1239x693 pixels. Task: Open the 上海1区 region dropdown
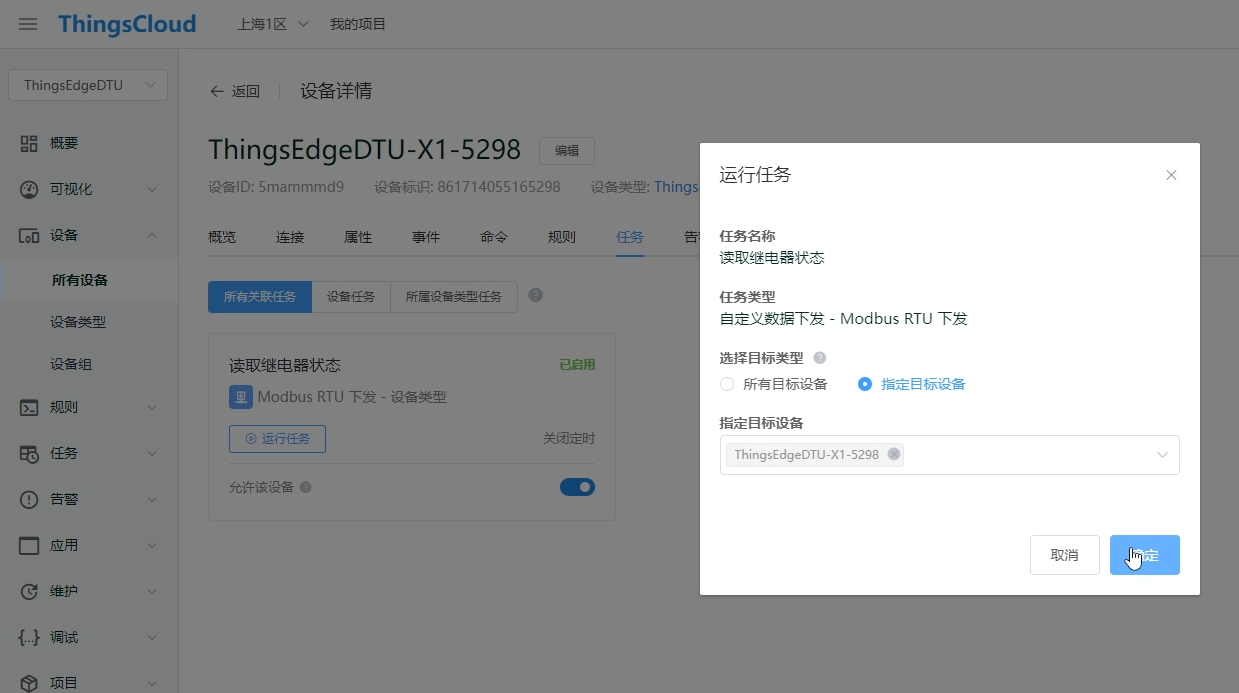(x=272, y=24)
